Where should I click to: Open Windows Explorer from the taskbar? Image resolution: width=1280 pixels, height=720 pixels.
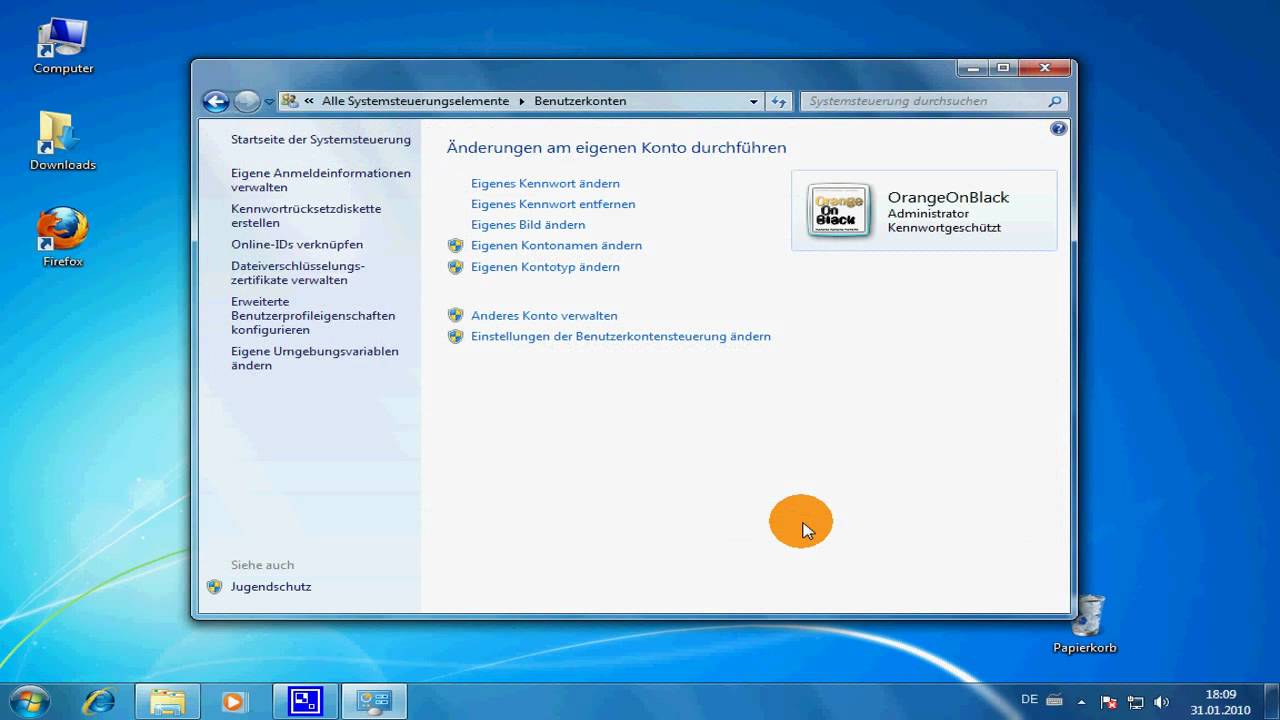(165, 702)
